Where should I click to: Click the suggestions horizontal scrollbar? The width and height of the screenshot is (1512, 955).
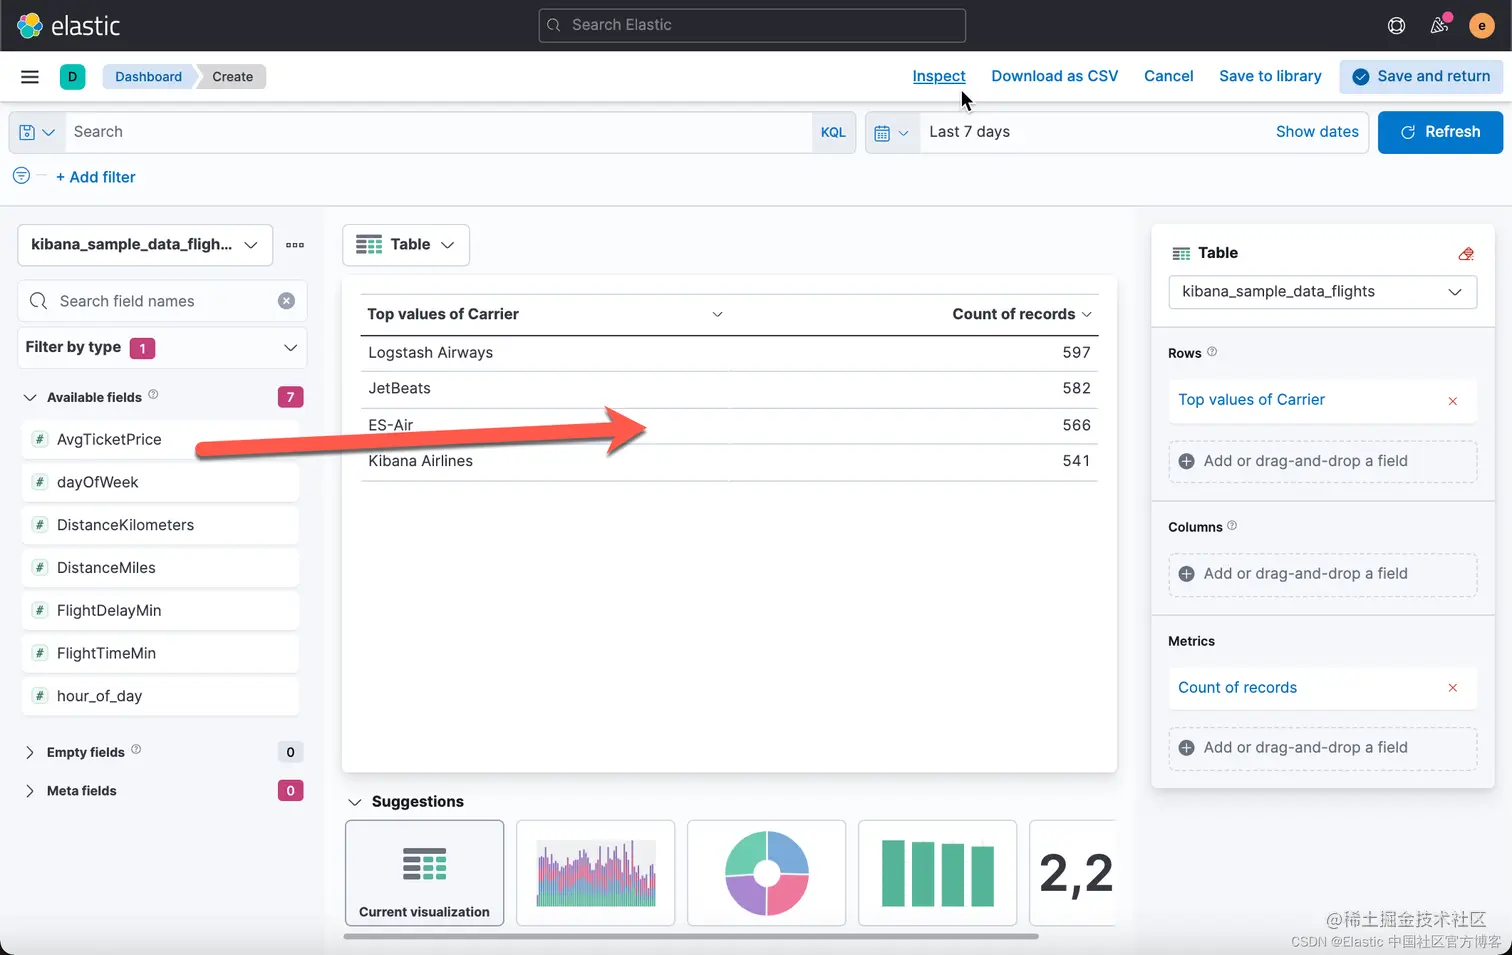coord(691,937)
